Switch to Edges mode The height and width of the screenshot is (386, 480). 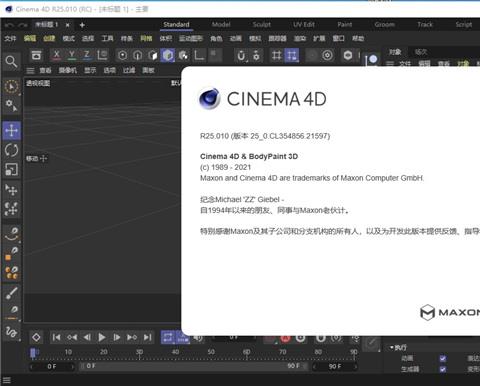click(x=137, y=55)
